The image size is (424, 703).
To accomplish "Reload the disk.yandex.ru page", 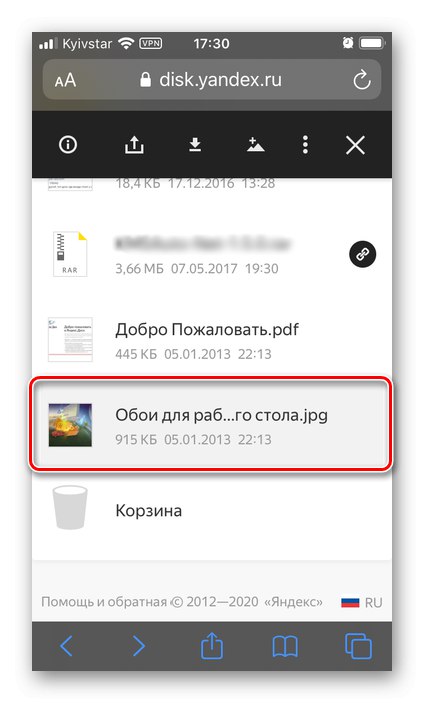I will tap(362, 81).
